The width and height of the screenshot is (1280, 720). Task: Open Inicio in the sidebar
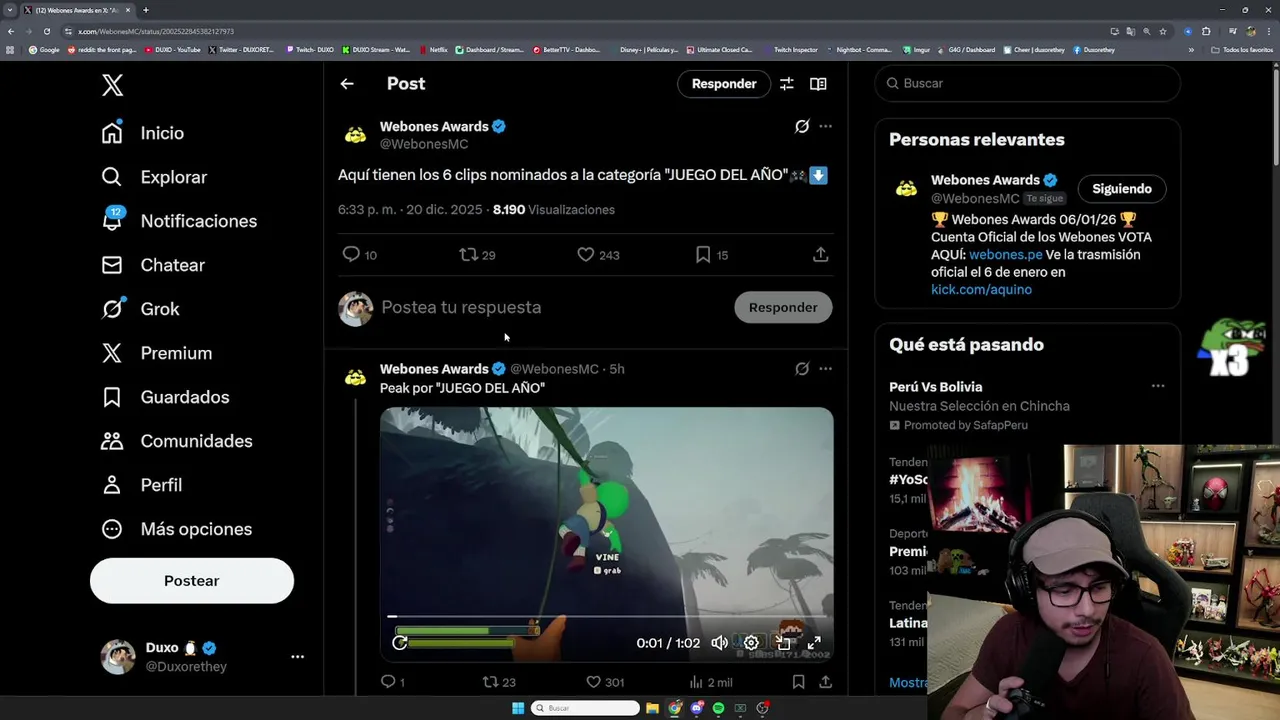(143, 133)
